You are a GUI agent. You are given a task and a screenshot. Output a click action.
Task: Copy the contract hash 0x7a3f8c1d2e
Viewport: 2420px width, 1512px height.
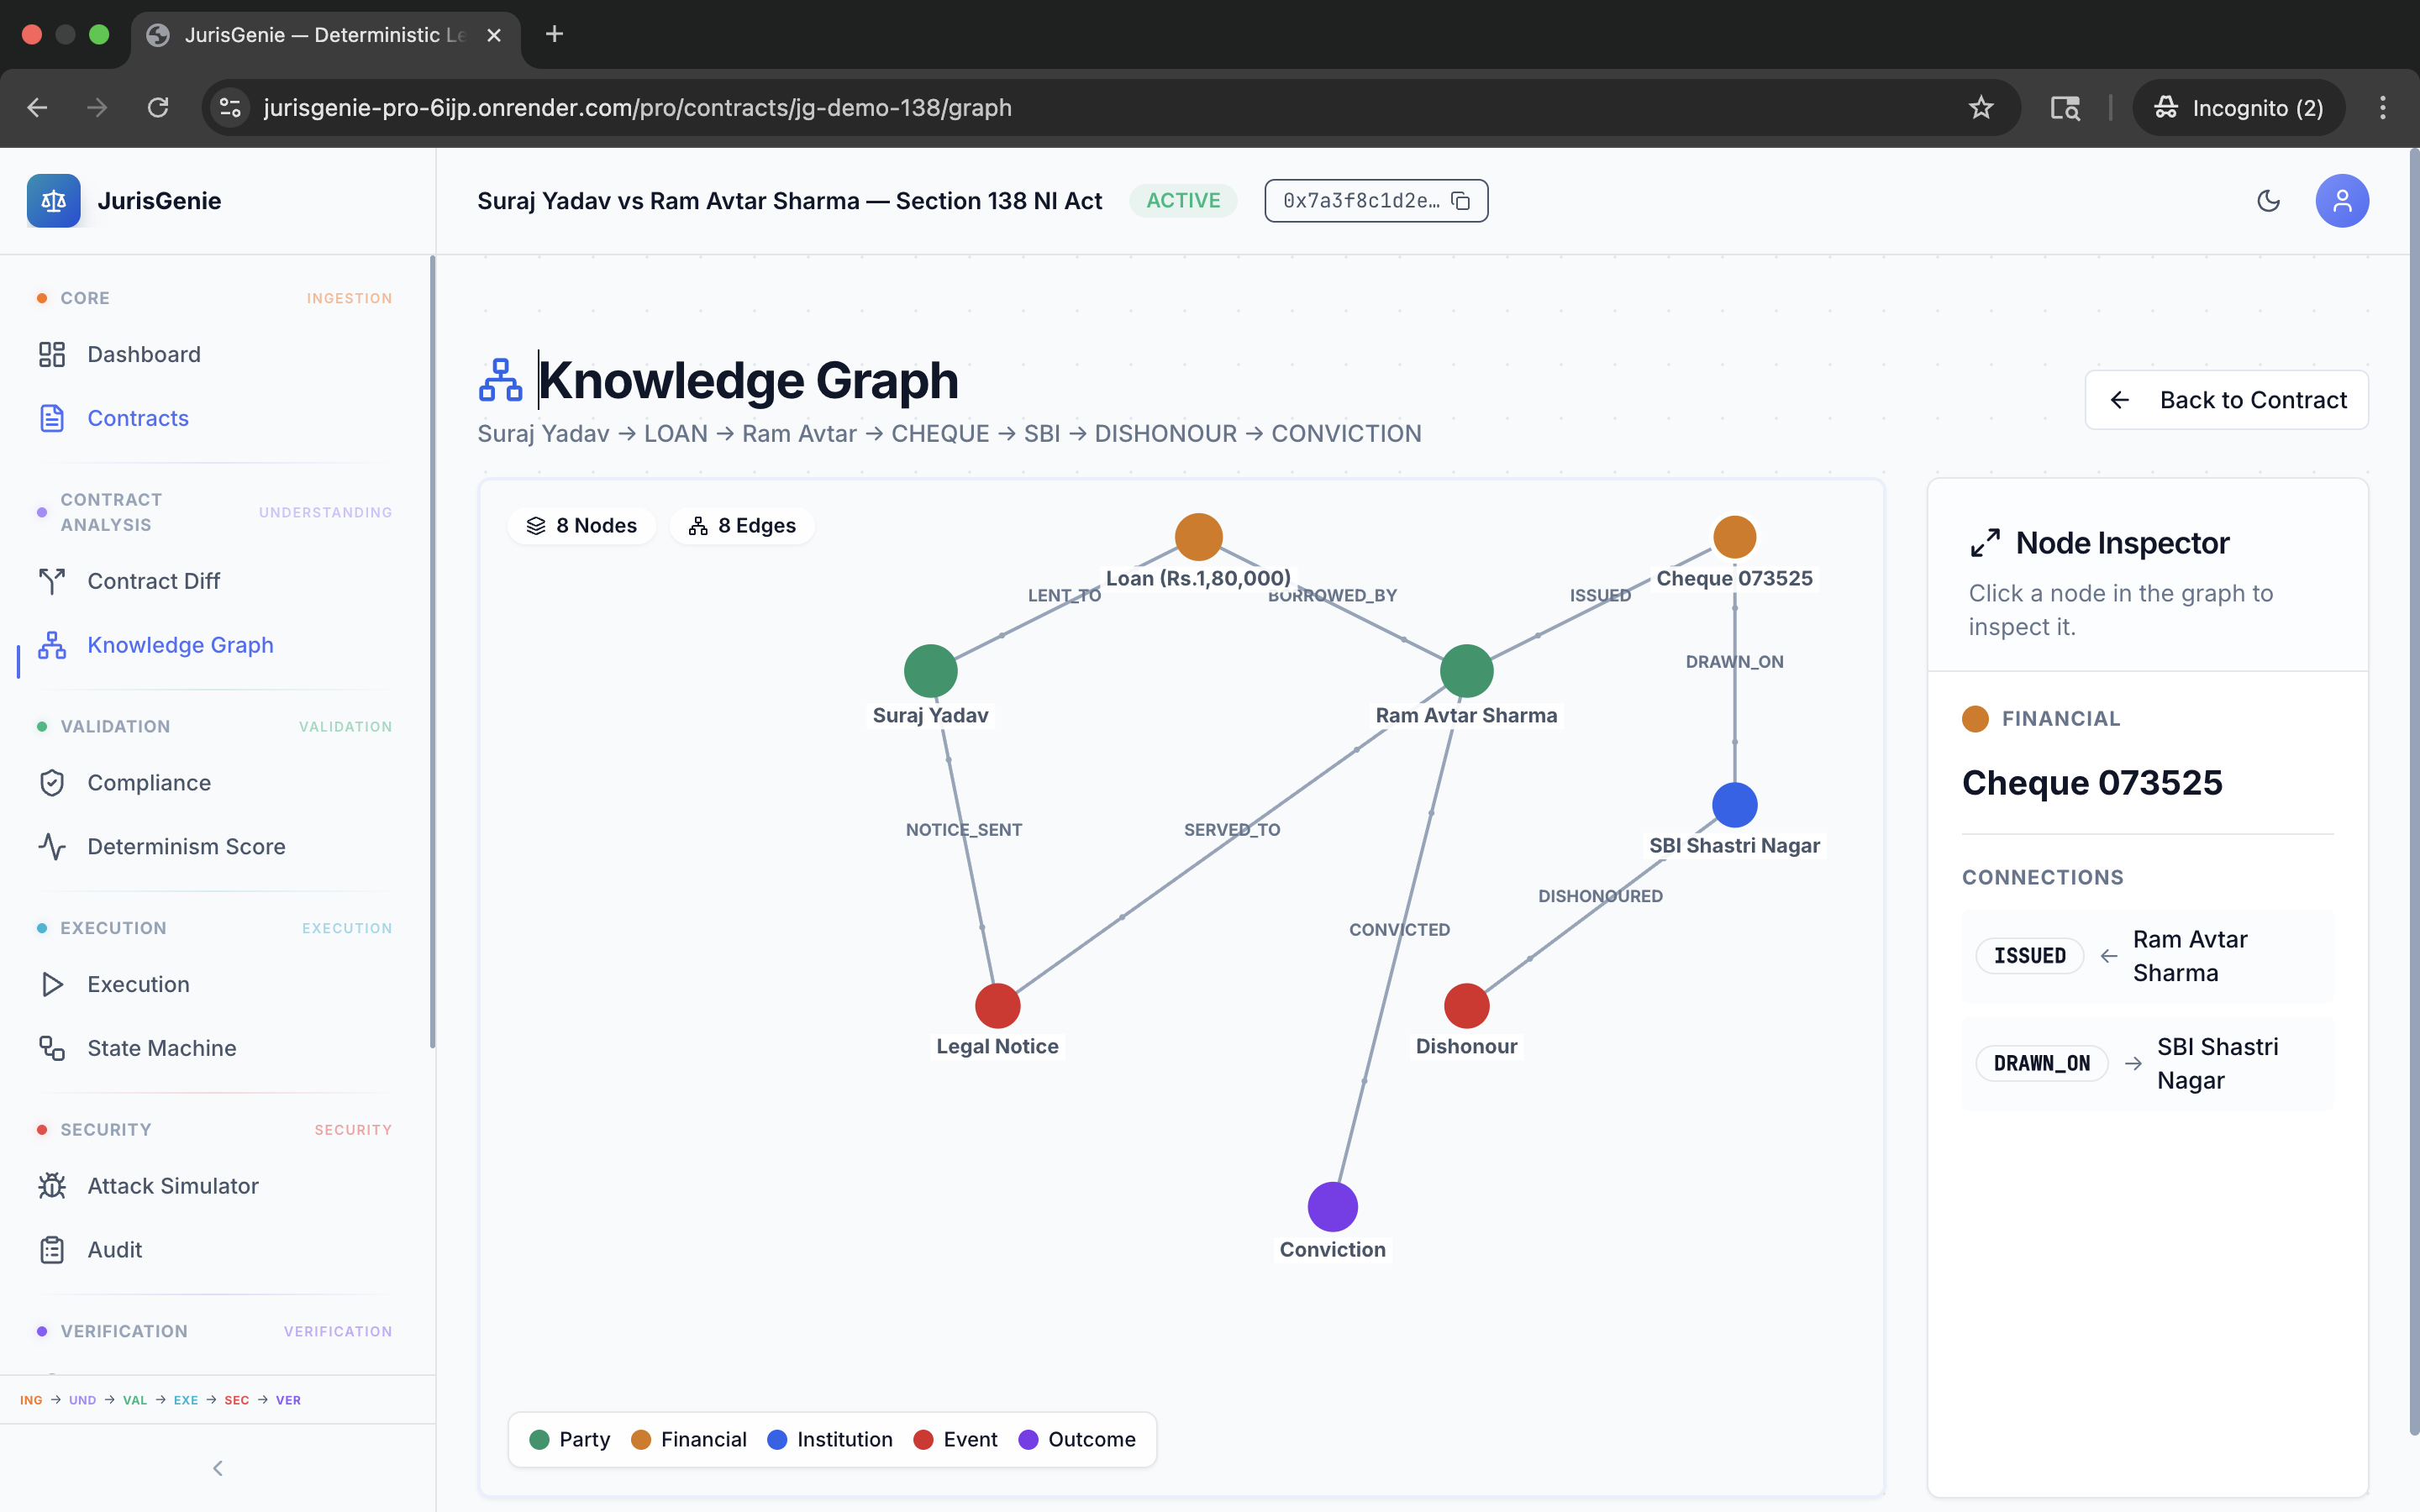coord(1460,201)
